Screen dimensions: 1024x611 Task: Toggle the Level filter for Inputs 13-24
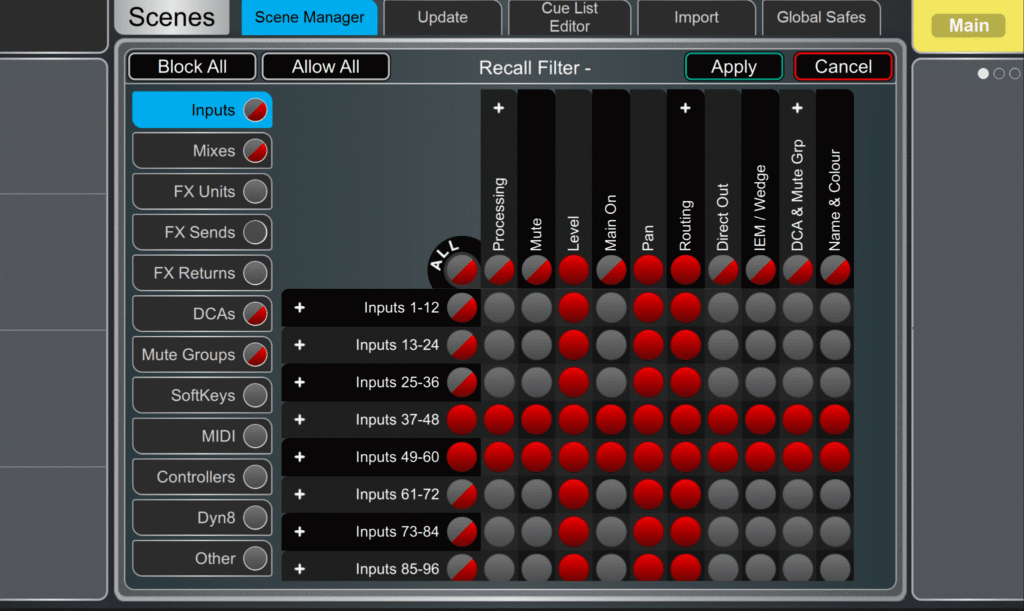tap(574, 345)
